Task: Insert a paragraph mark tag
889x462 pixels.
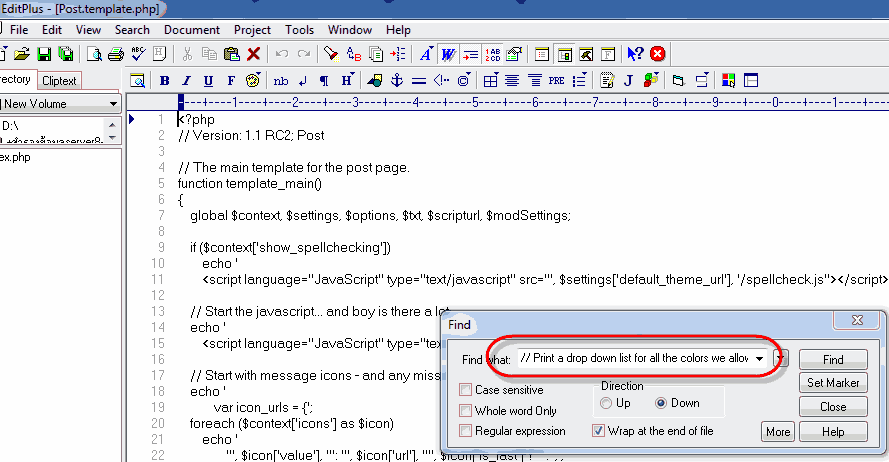Action: click(324, 80)
